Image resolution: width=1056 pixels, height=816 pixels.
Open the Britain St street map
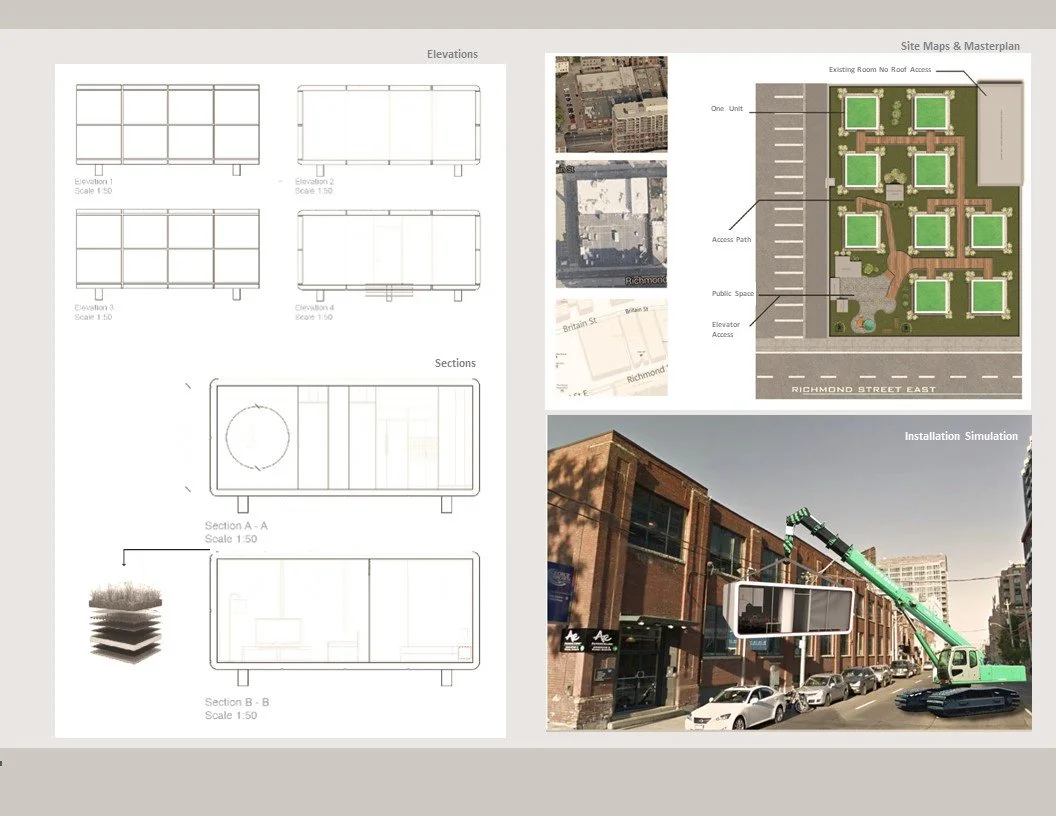click(x=611, y=348)
